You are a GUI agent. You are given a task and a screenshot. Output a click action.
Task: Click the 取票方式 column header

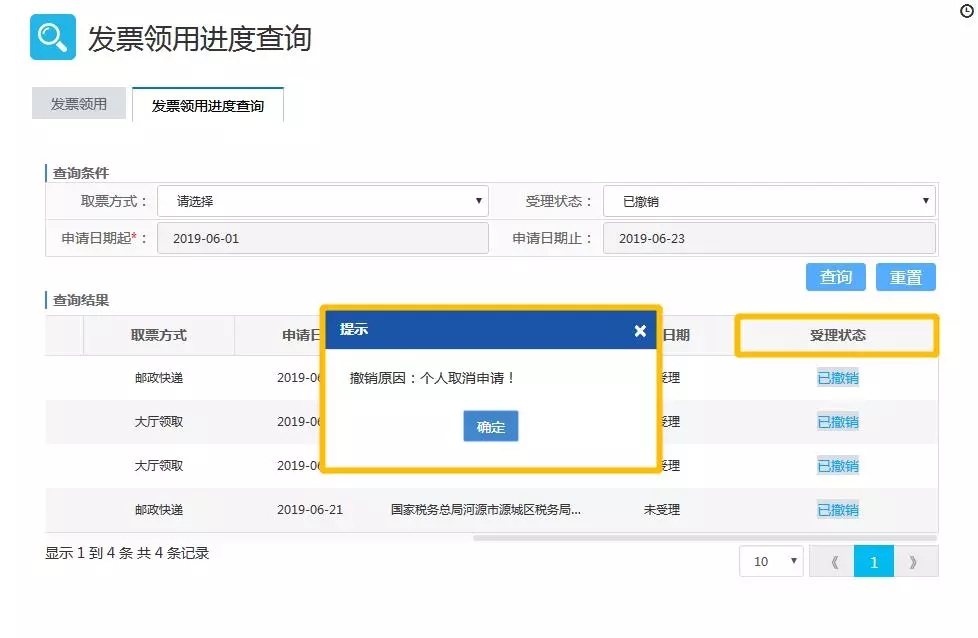click(x=158, y=336)
